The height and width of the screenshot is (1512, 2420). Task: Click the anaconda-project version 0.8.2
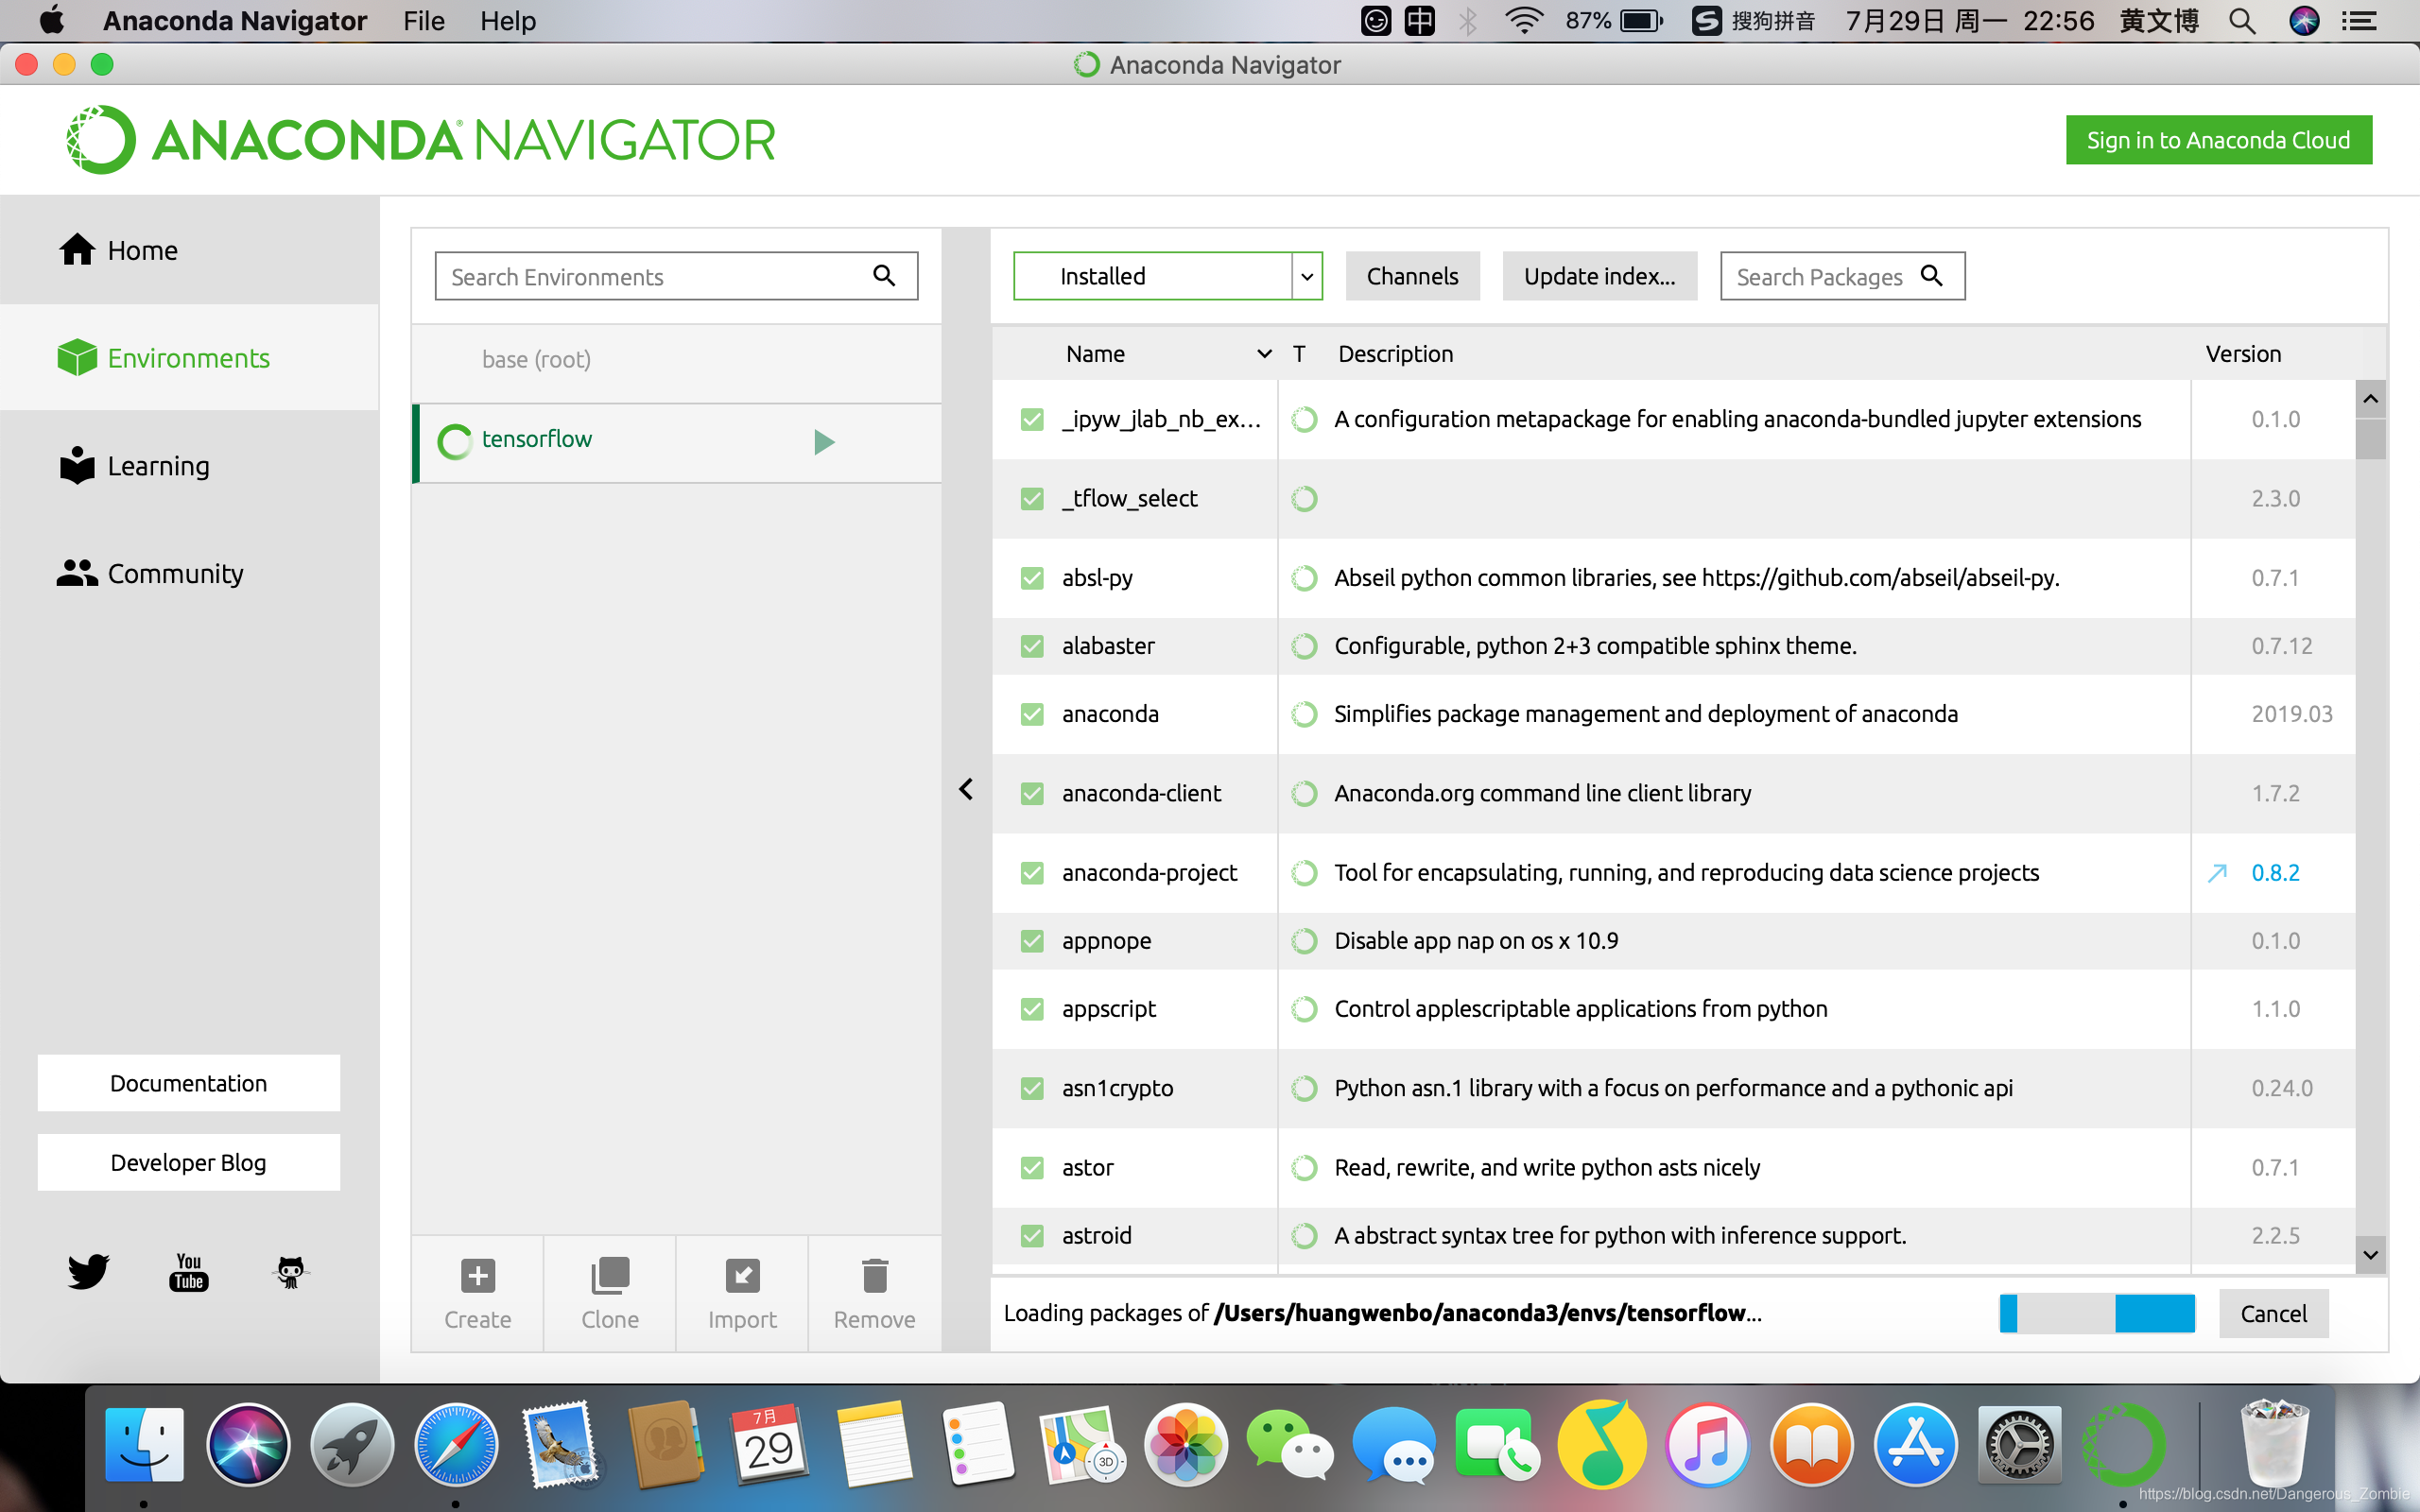(2275, 873)
